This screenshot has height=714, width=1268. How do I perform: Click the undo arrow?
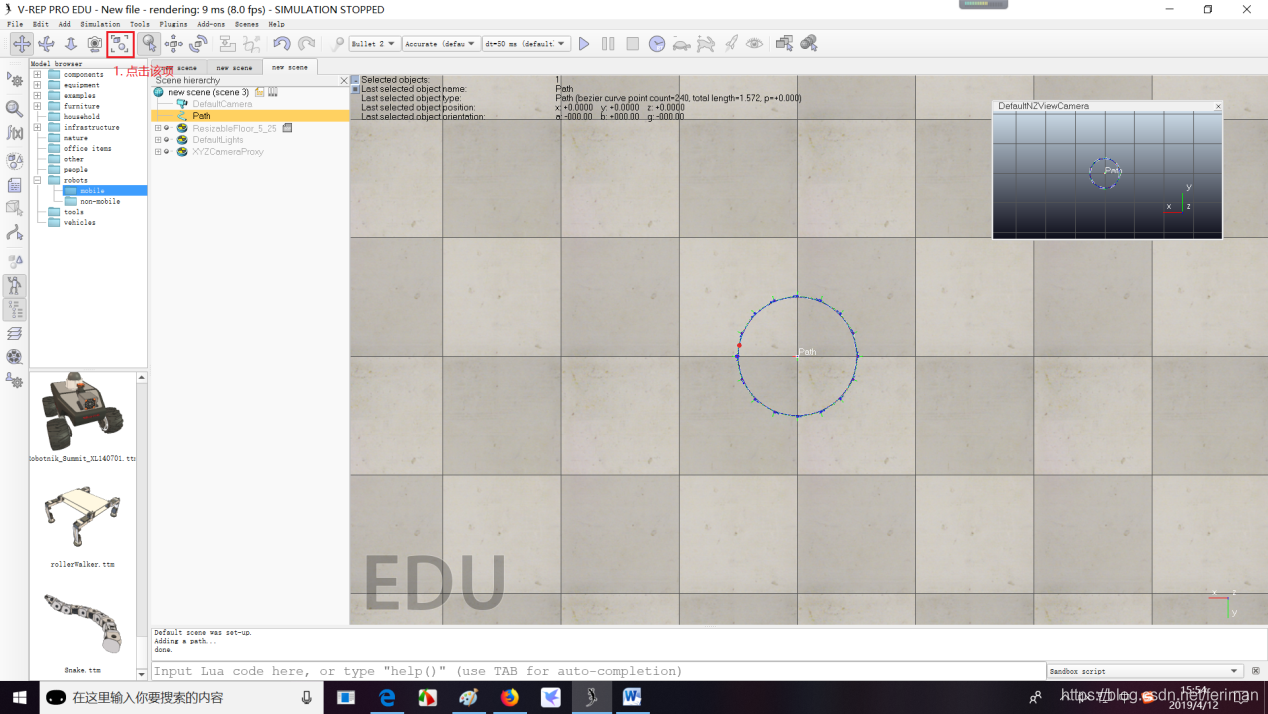click(281, 44)
